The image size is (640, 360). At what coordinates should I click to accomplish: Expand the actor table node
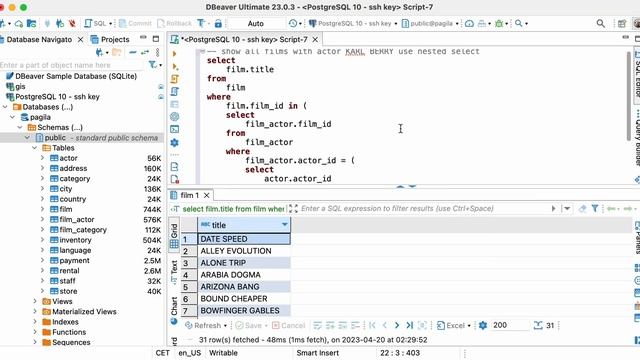(42, 158)
